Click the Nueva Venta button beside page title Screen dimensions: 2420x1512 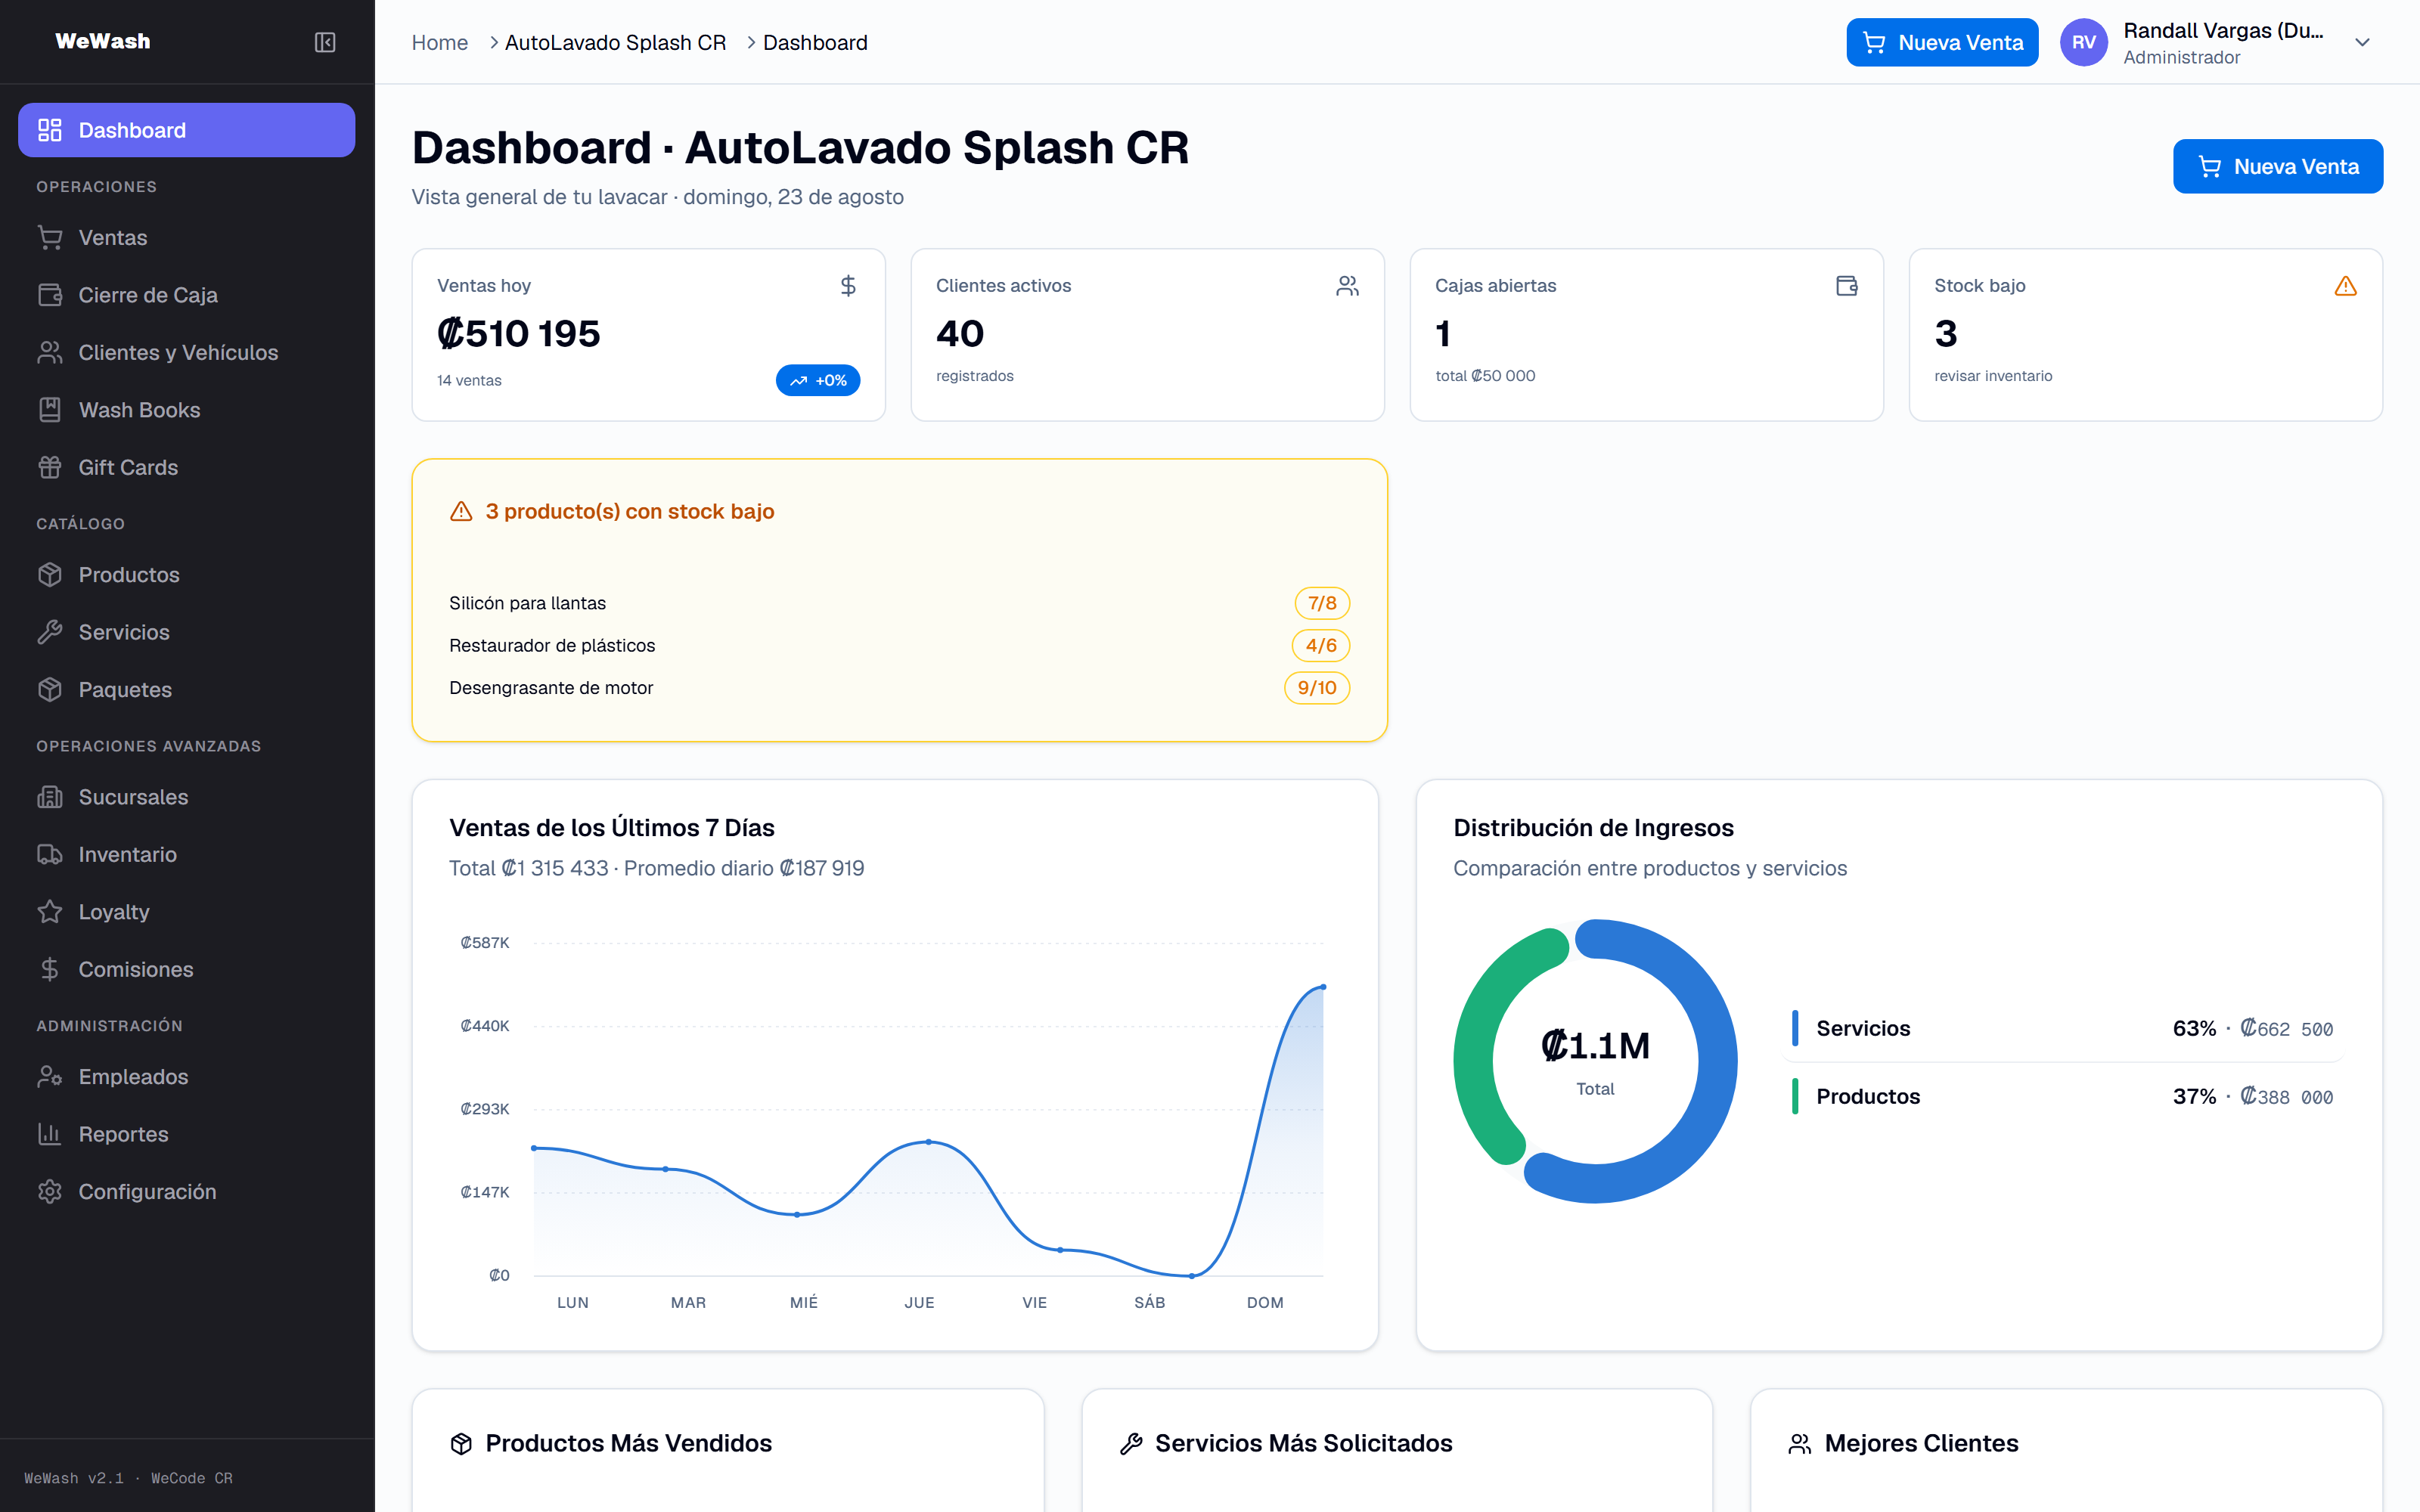(2277, 166)
